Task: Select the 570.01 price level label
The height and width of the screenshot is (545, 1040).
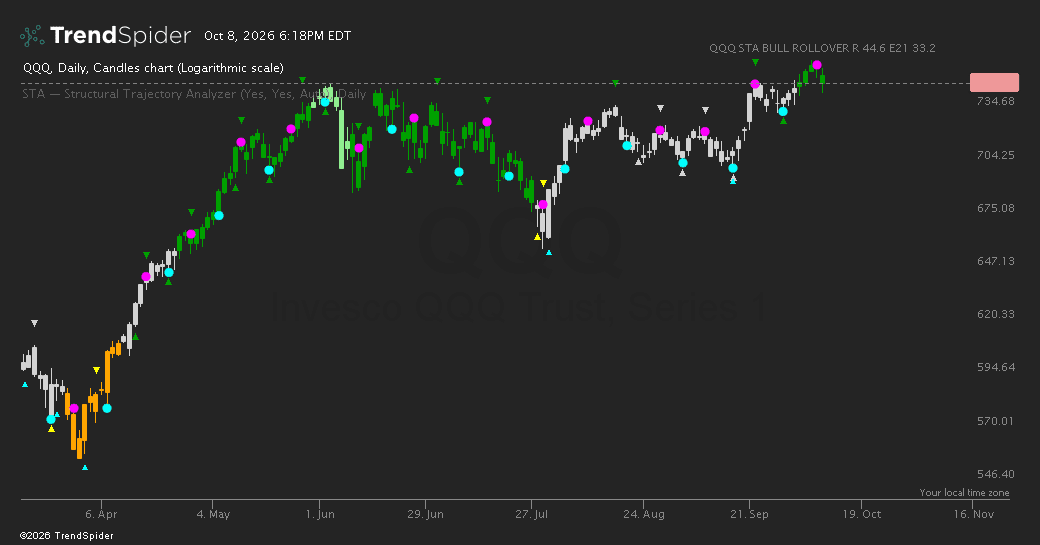Action: click(996, 421)
